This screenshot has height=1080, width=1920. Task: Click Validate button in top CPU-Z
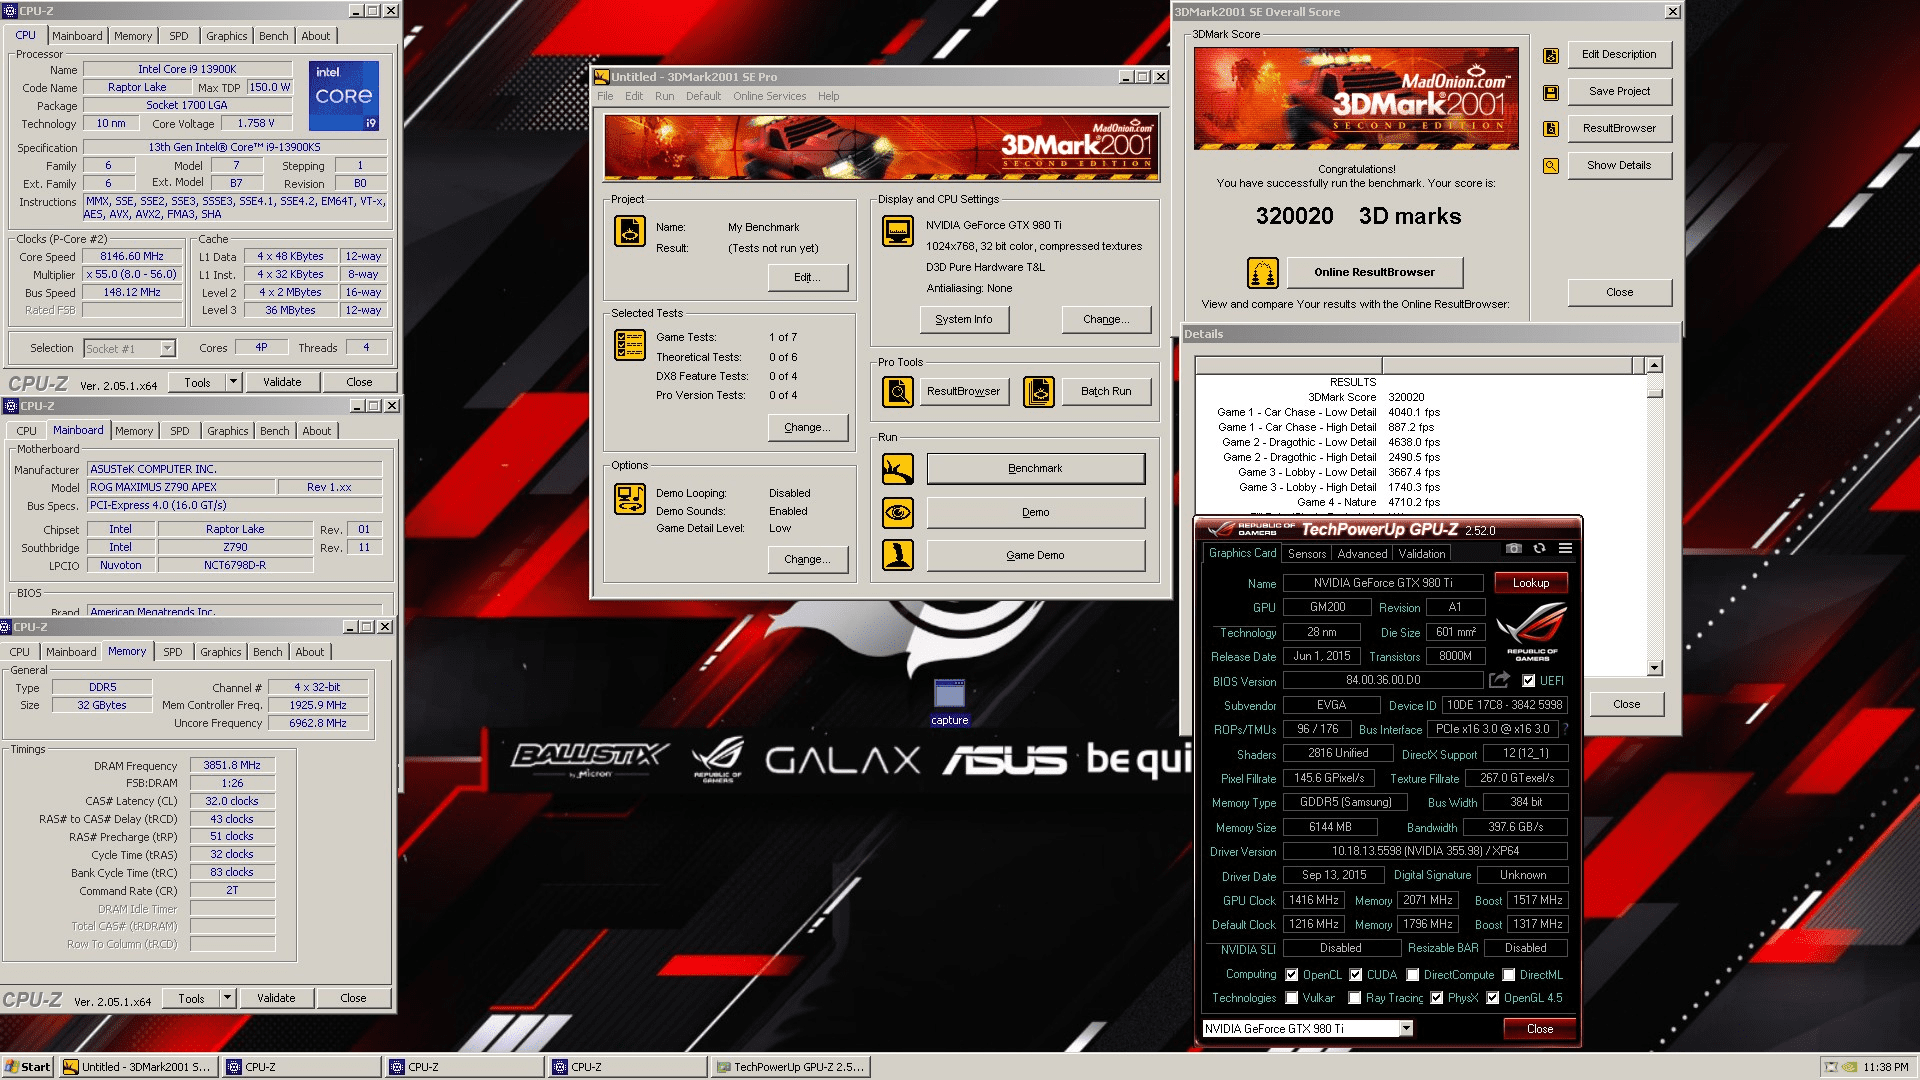coord(281,382)
